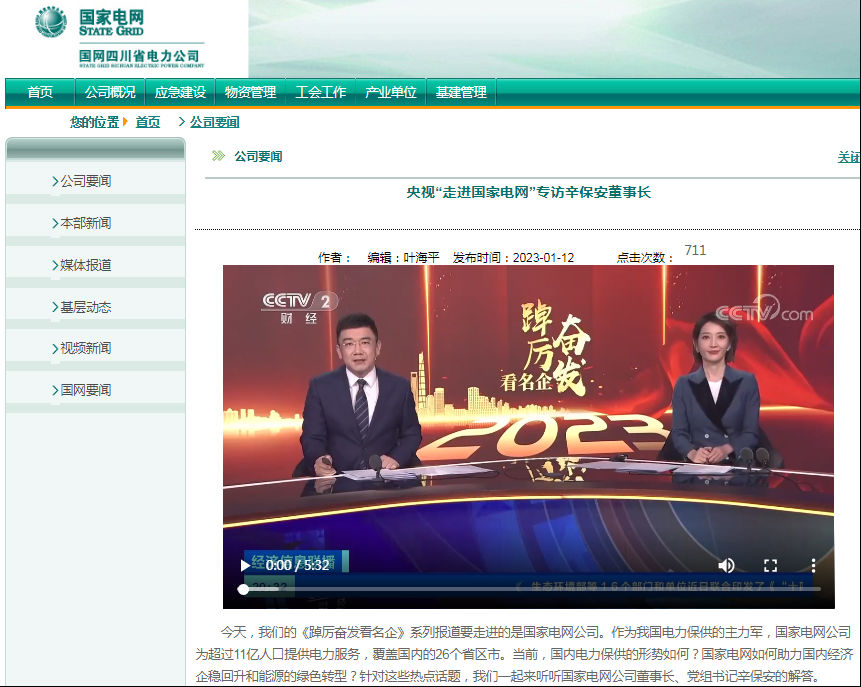
Task: Select 基层动态 in the sidebar
Action: [86, 307]
